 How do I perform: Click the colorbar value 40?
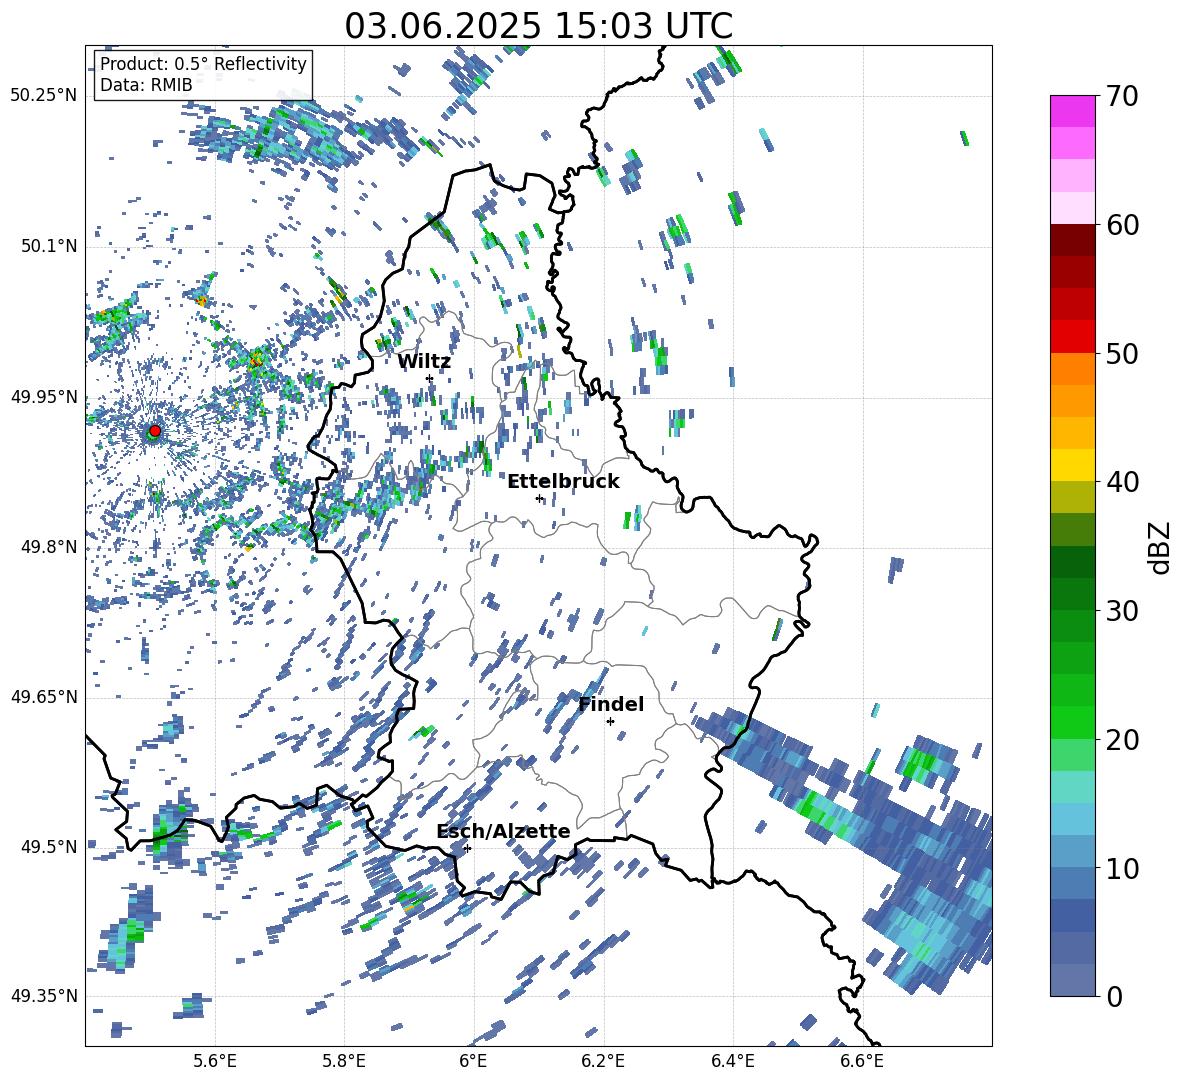coord(1122,482)
